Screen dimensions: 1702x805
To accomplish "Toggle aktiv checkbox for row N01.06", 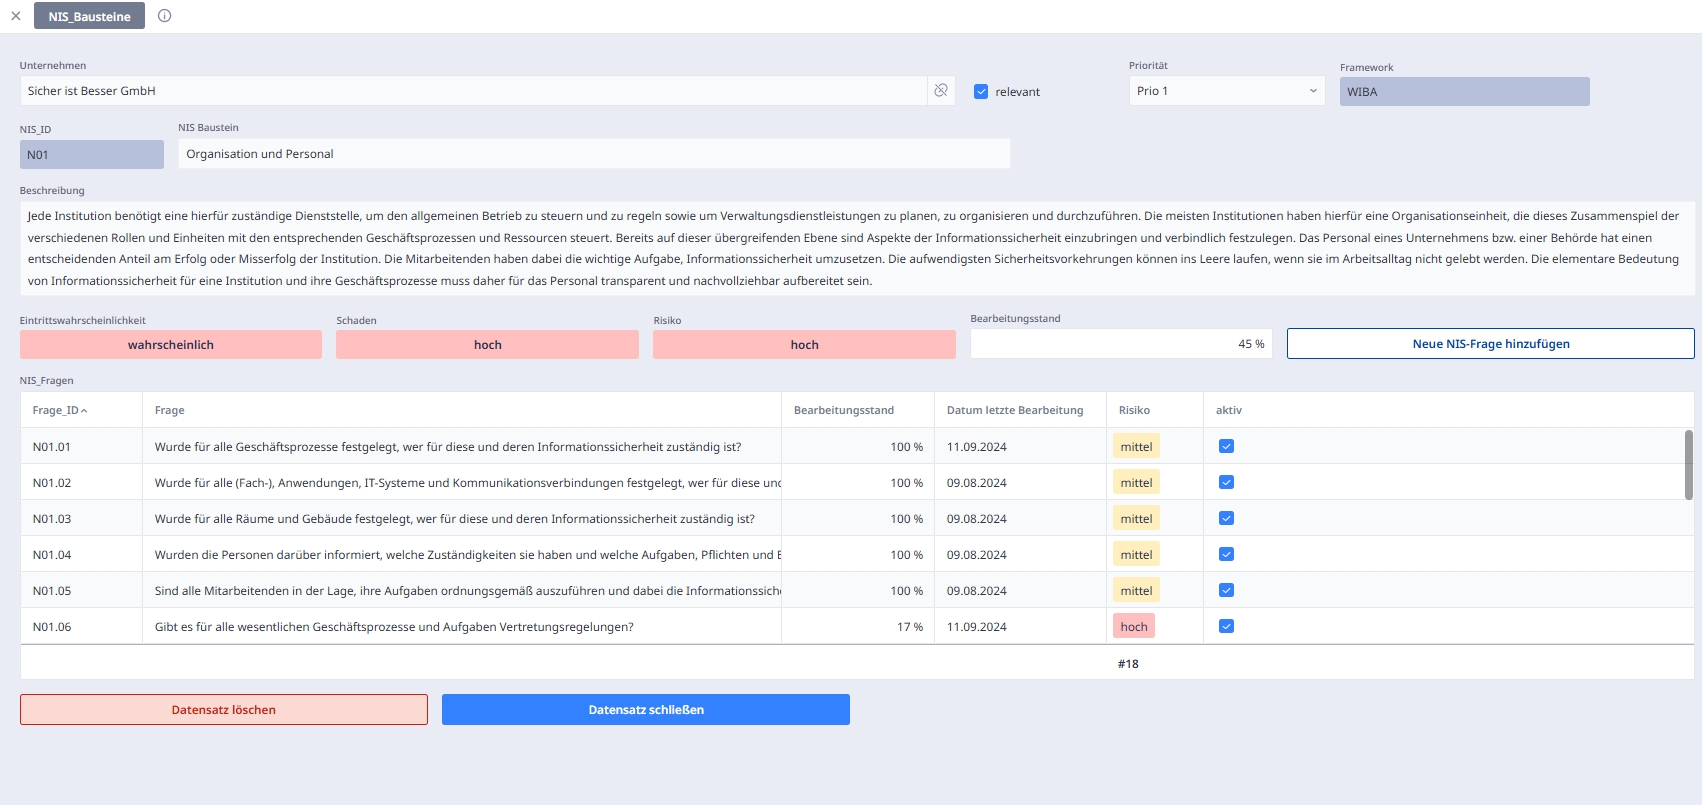I will click(x=1226, y=627).
